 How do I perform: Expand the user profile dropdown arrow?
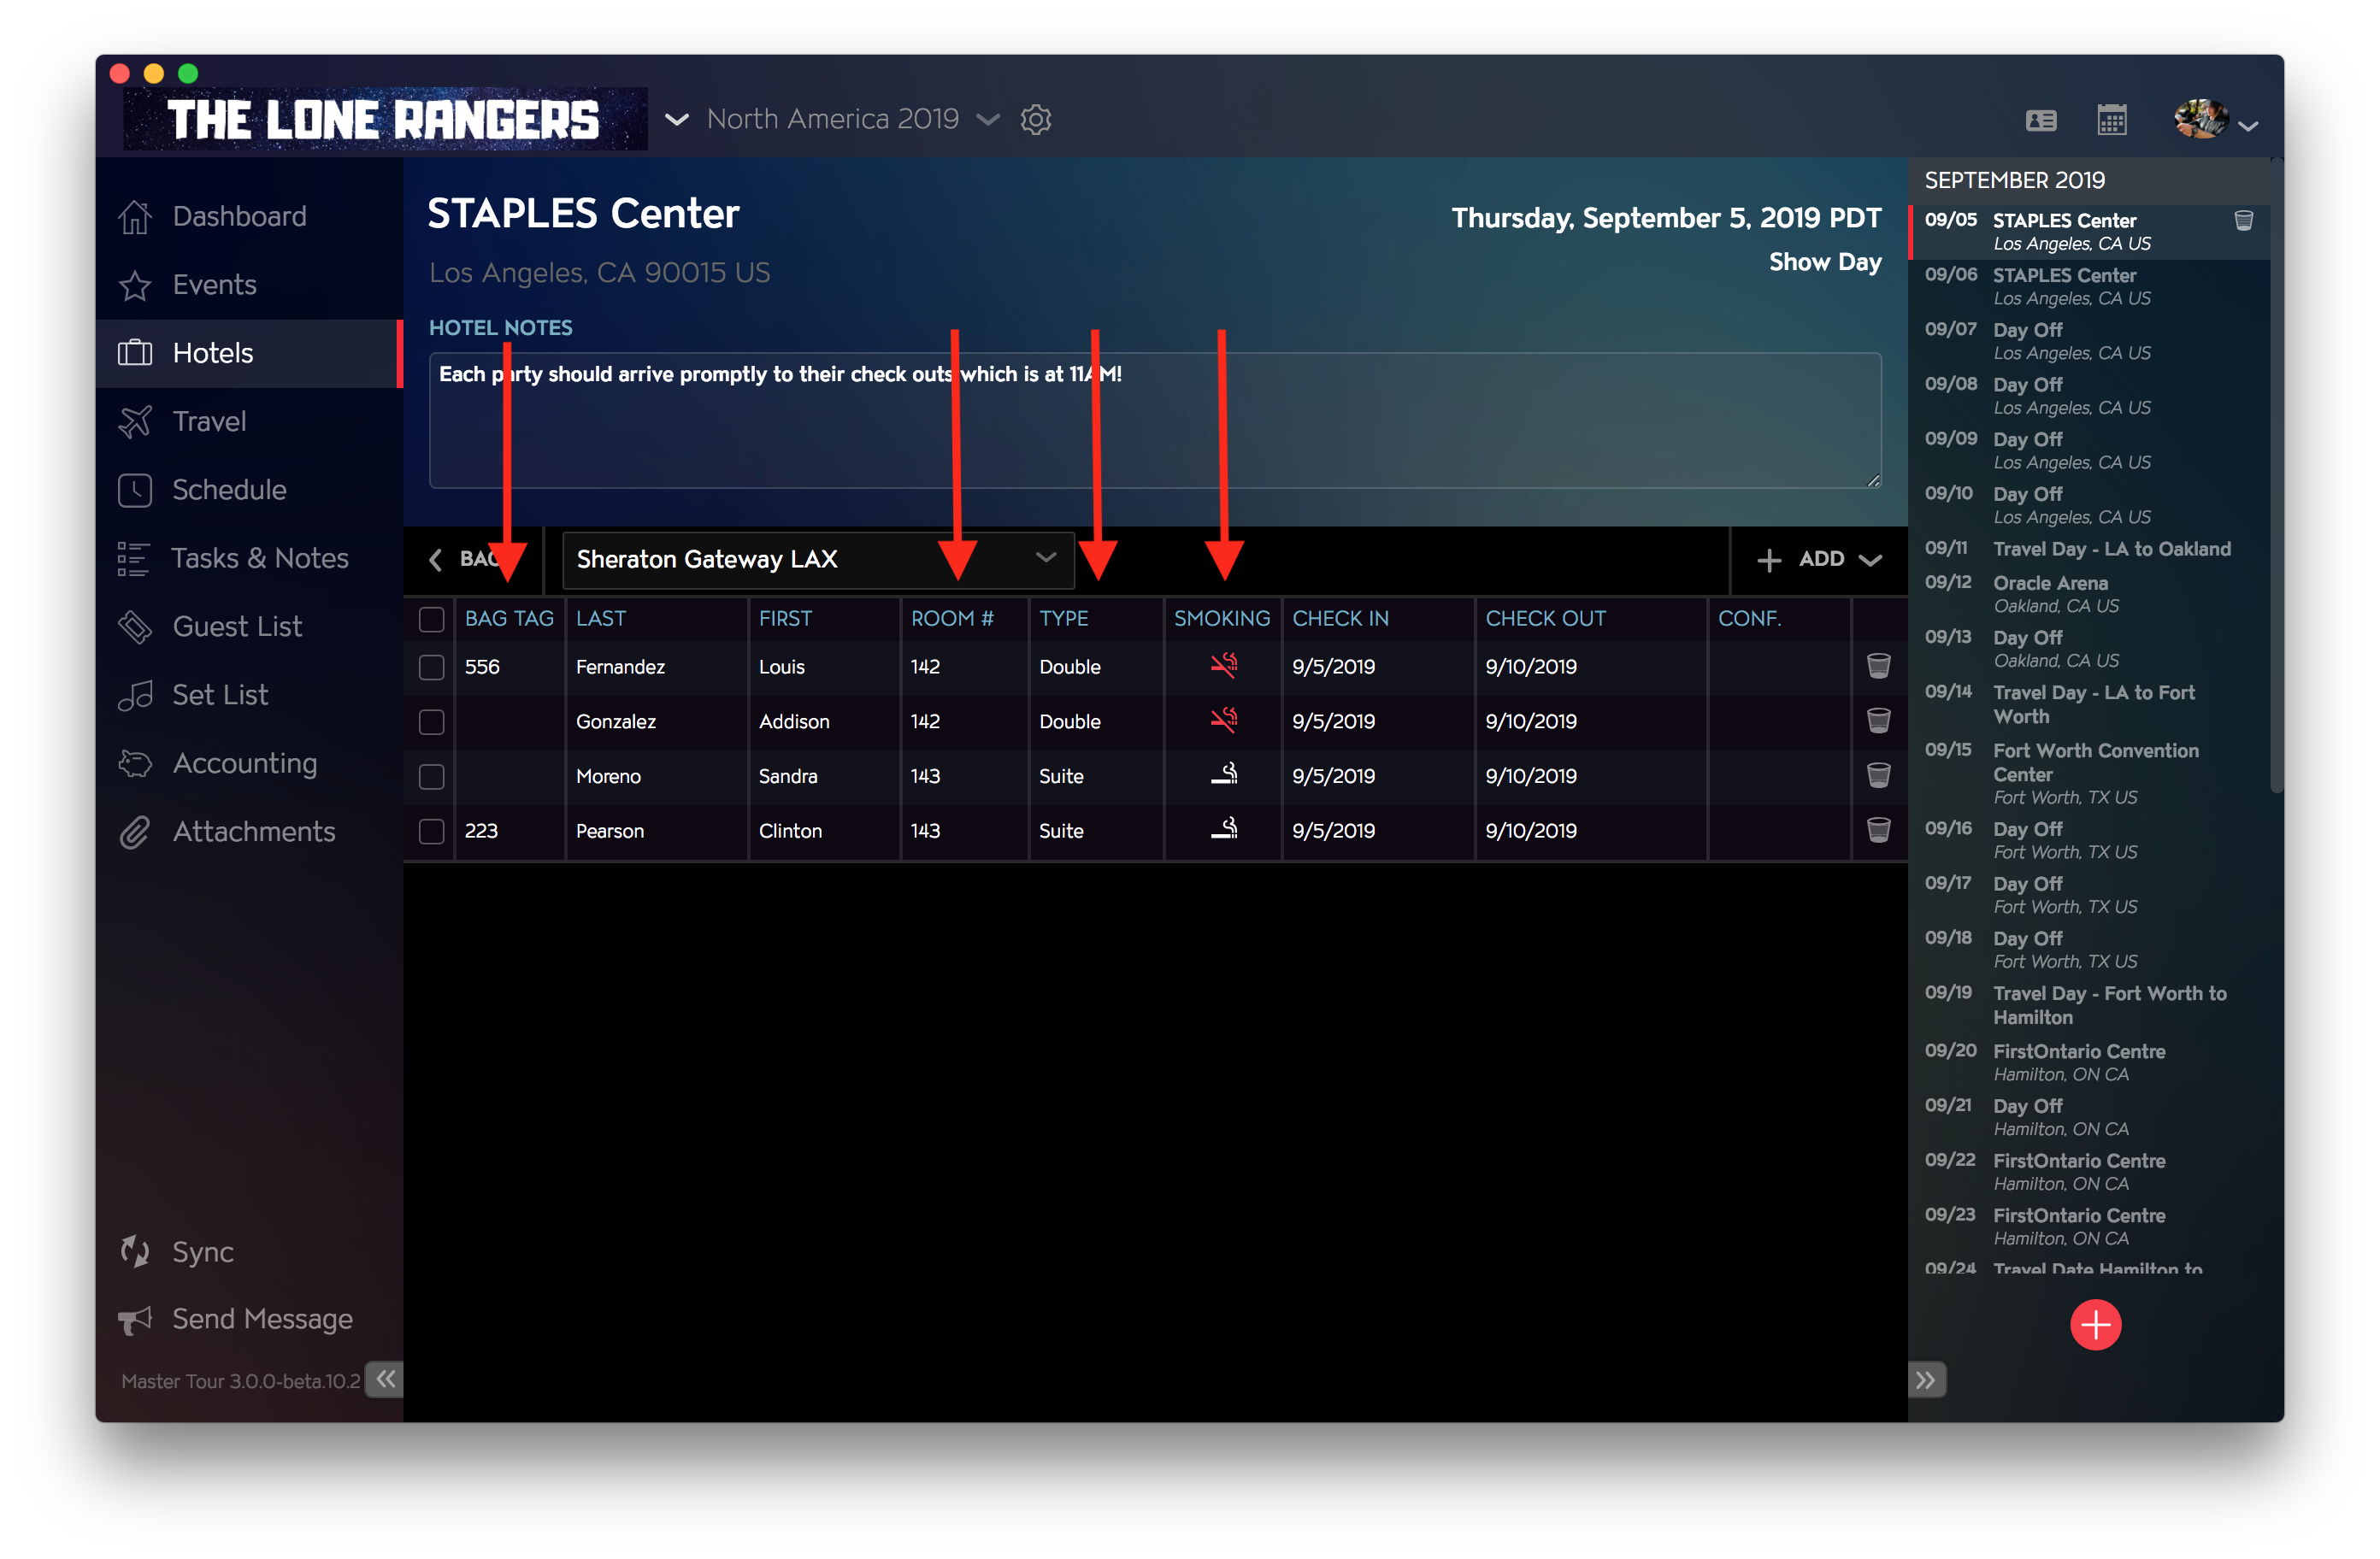2248,126
